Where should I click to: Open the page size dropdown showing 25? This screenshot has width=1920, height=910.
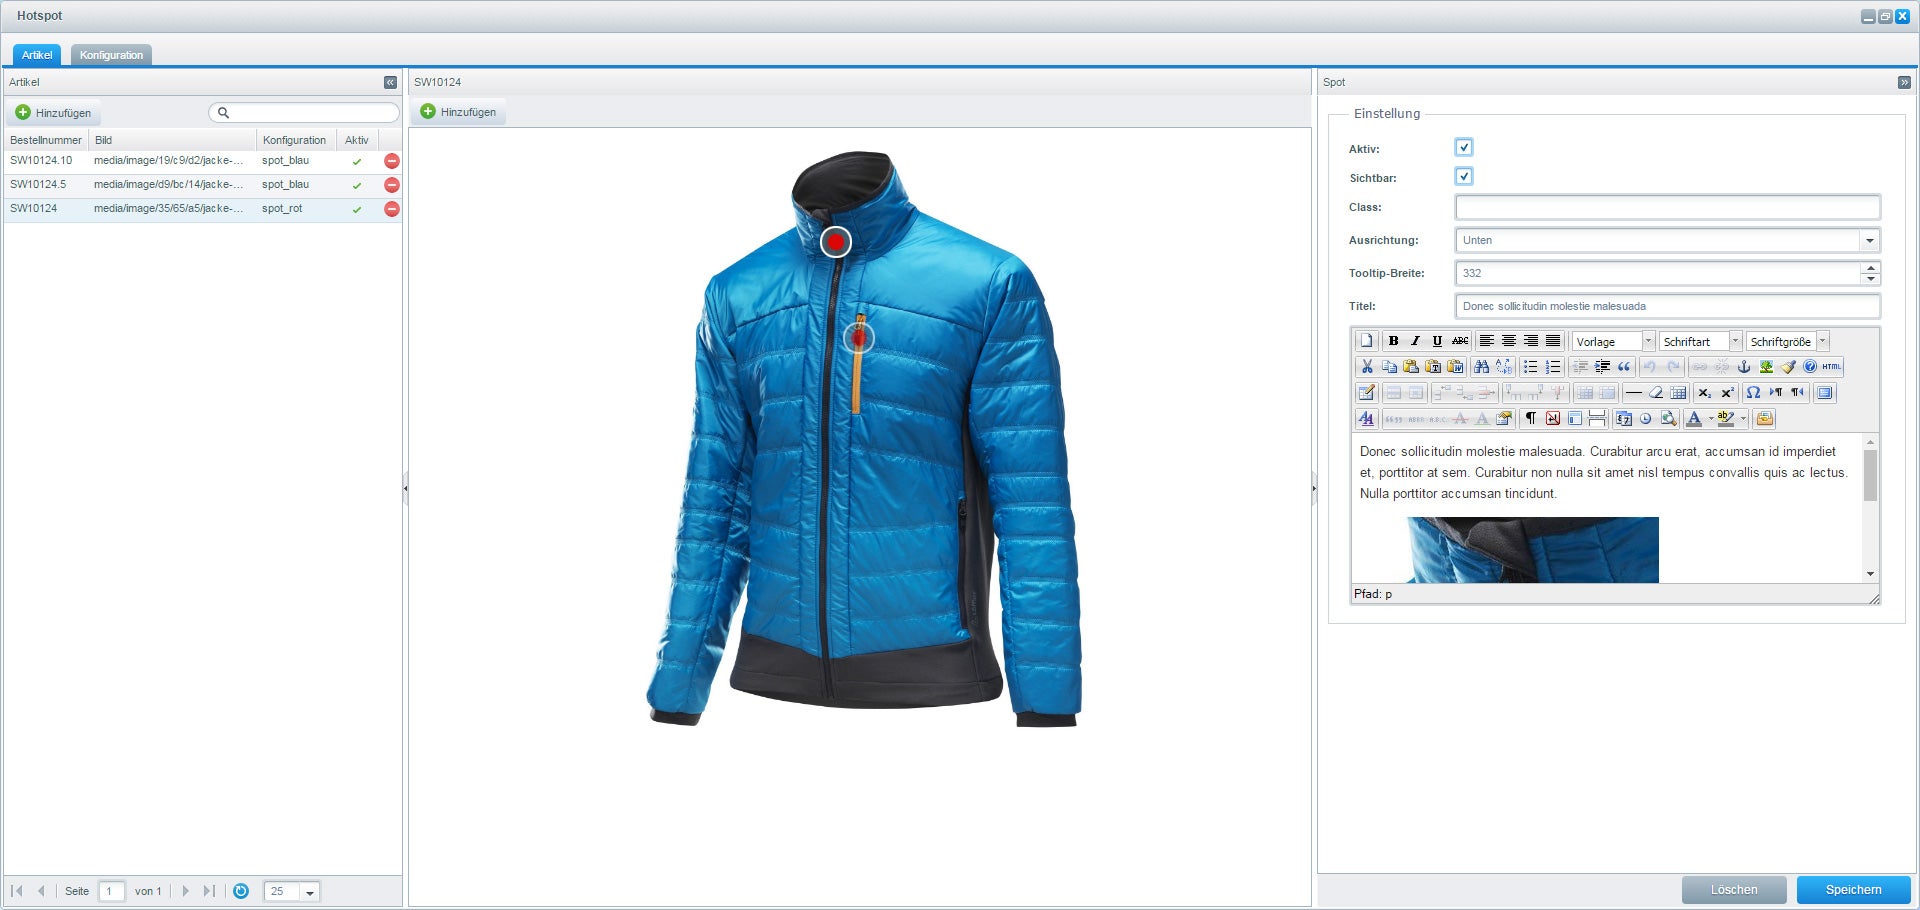click(x=310, y=892)
